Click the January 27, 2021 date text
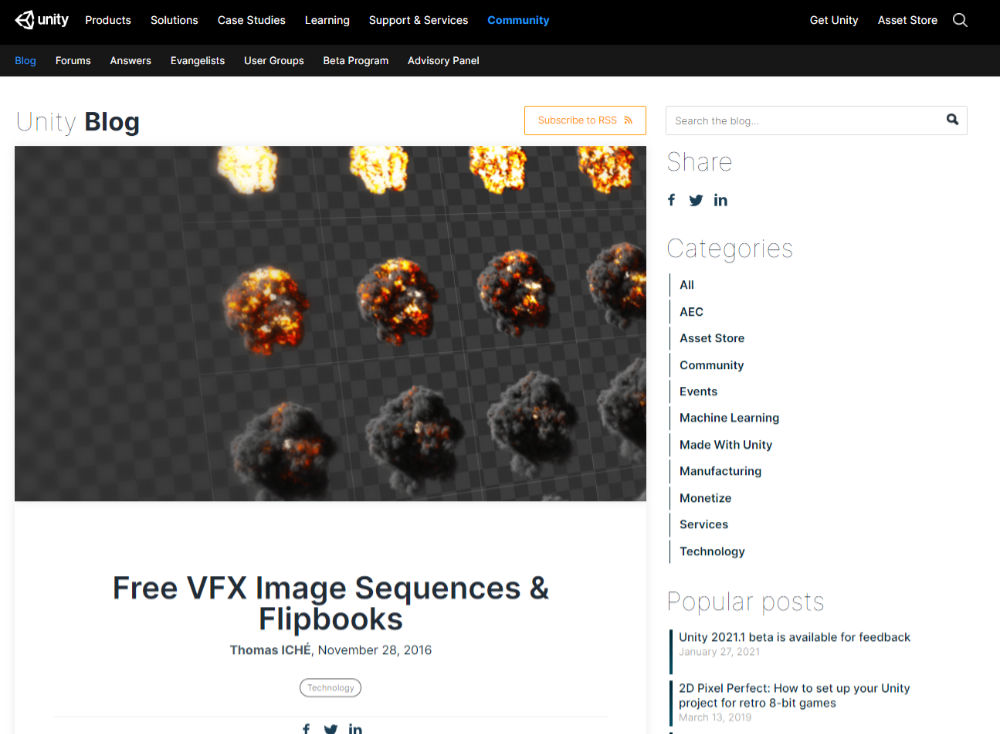 (719, 652)
